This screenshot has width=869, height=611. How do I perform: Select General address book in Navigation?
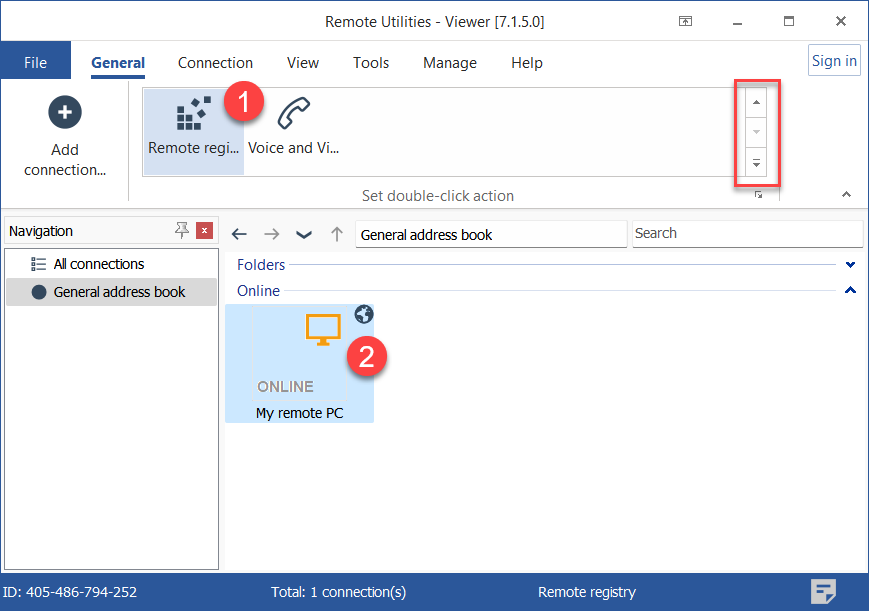119,292
